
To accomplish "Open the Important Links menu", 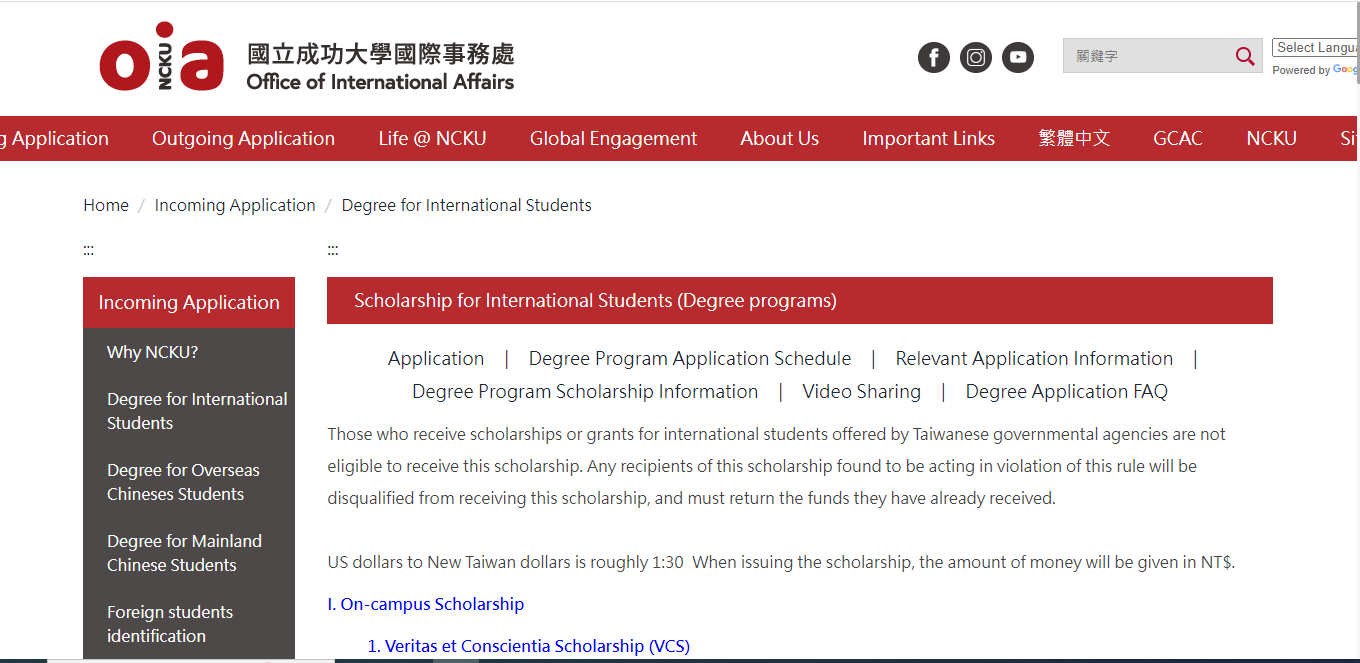I will [x=928, y=139].
